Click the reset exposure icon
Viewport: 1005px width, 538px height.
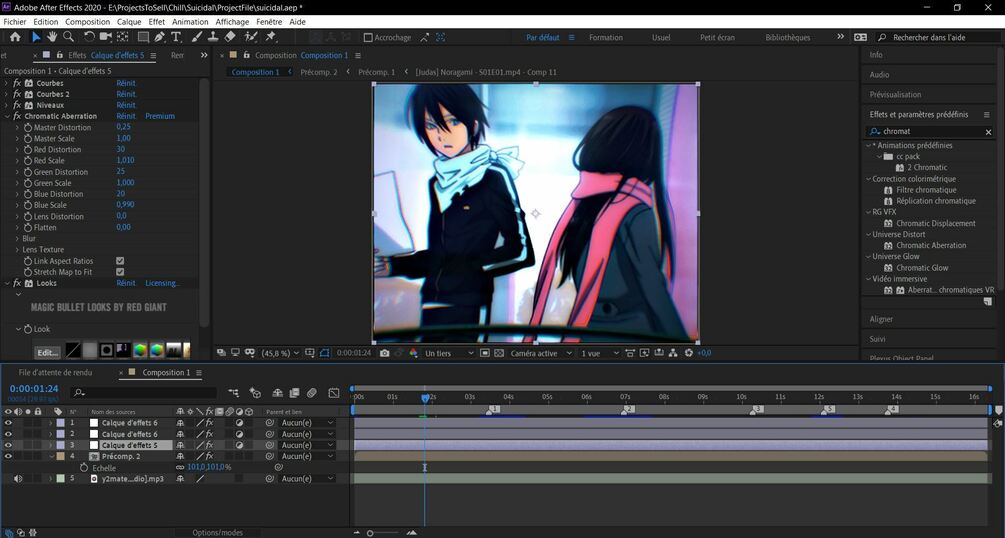coord(689,353)
